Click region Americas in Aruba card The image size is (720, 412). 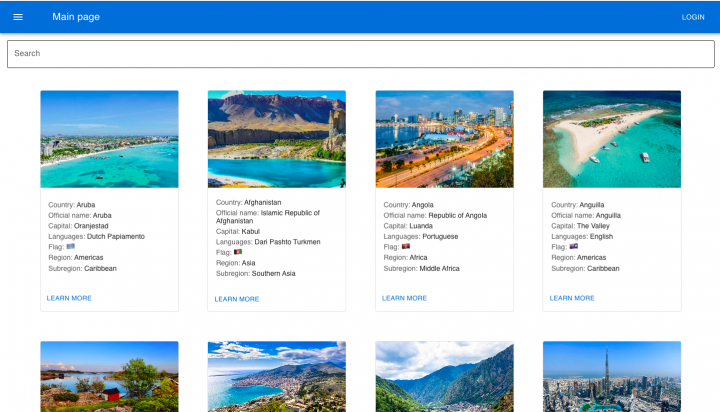[89, 258]
